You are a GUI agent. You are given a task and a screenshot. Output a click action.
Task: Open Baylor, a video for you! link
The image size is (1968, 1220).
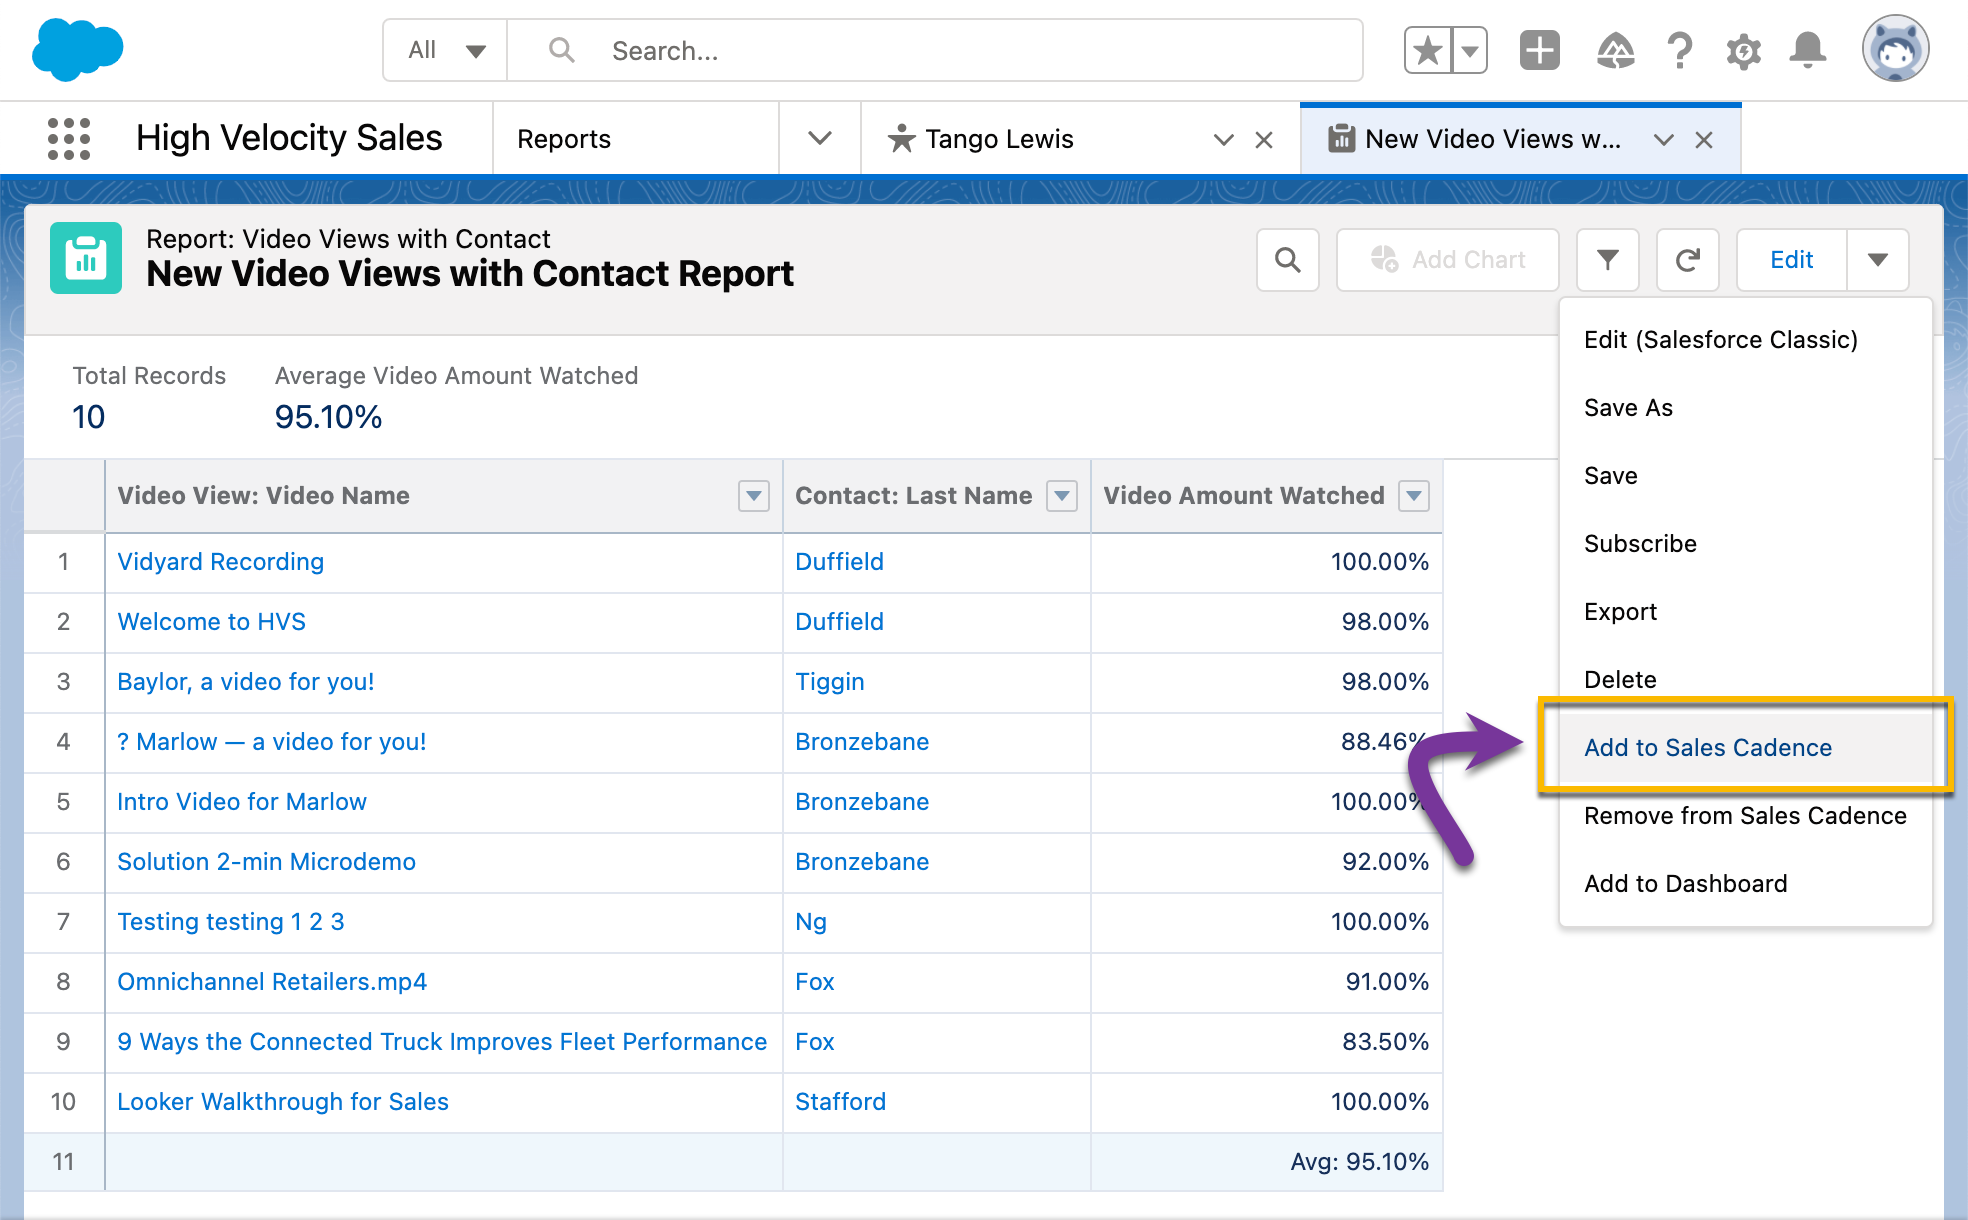coord(246,682)
